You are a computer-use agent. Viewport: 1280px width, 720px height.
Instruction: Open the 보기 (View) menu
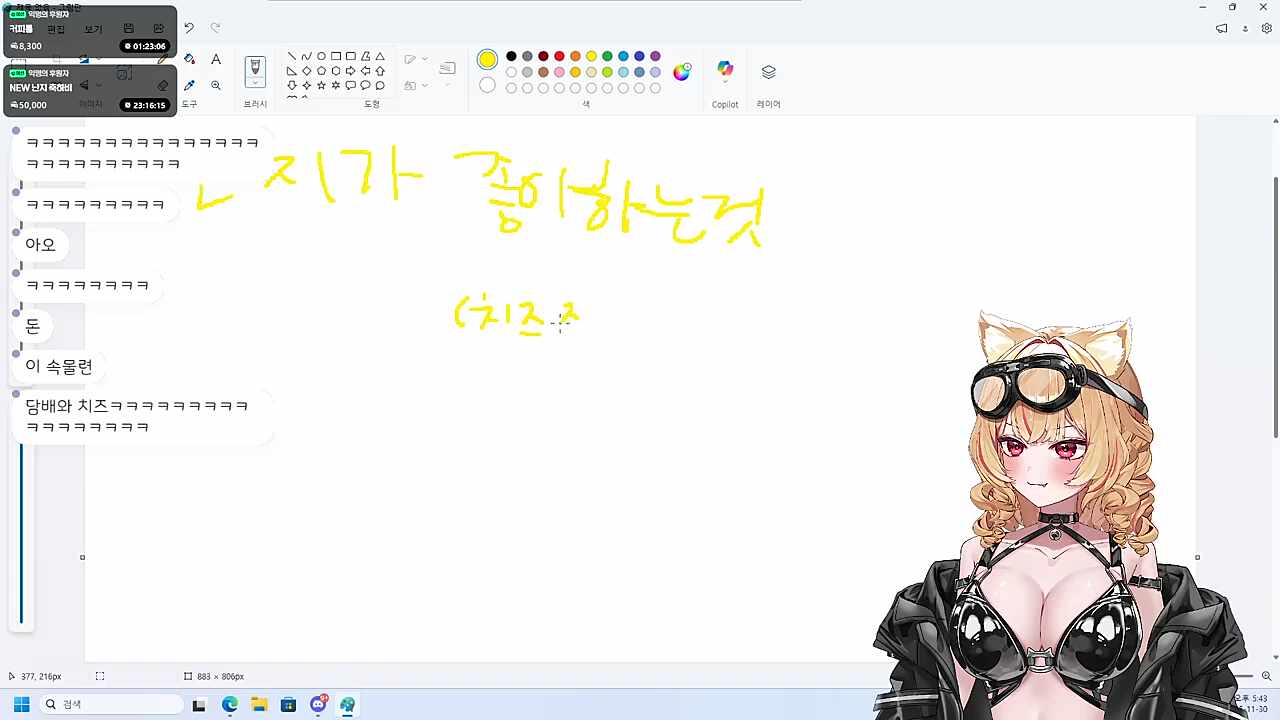(x=93, y=29)
